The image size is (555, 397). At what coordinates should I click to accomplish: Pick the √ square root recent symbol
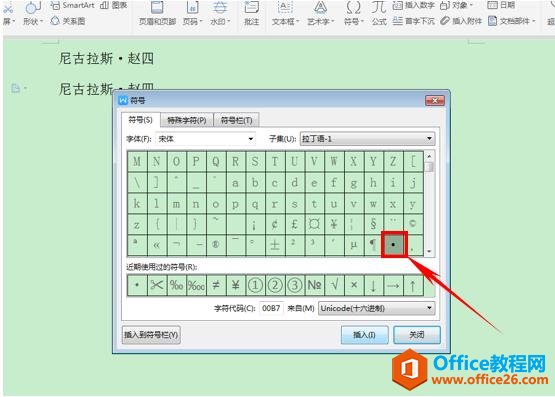pos(333,284)
